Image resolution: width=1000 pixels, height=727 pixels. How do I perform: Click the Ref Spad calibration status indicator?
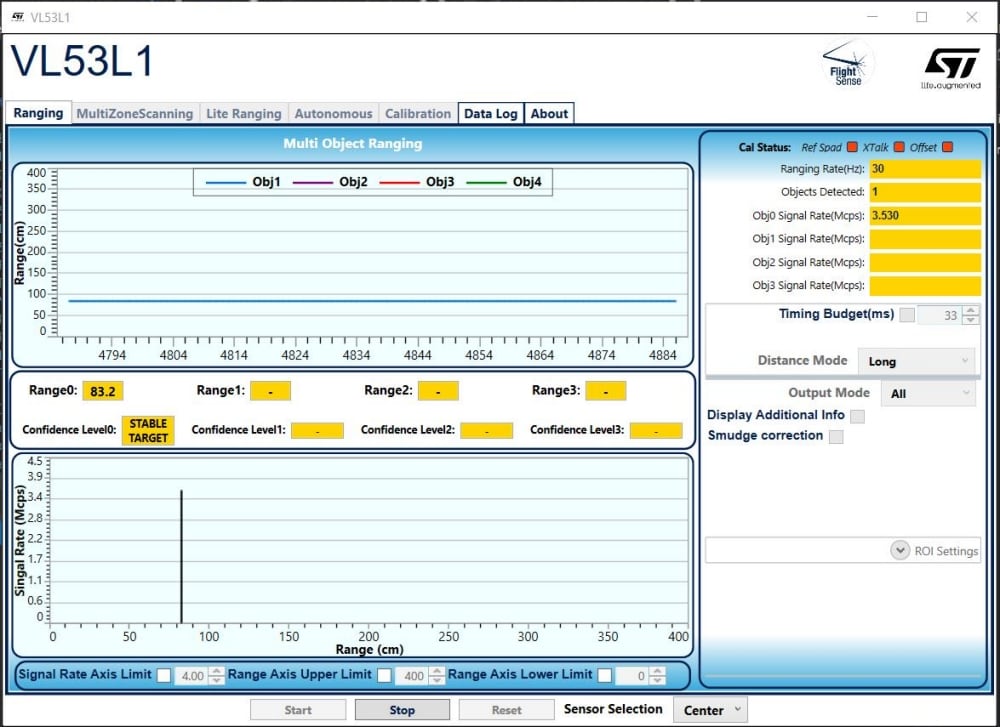pyautogui.click(x=853, y=148)
